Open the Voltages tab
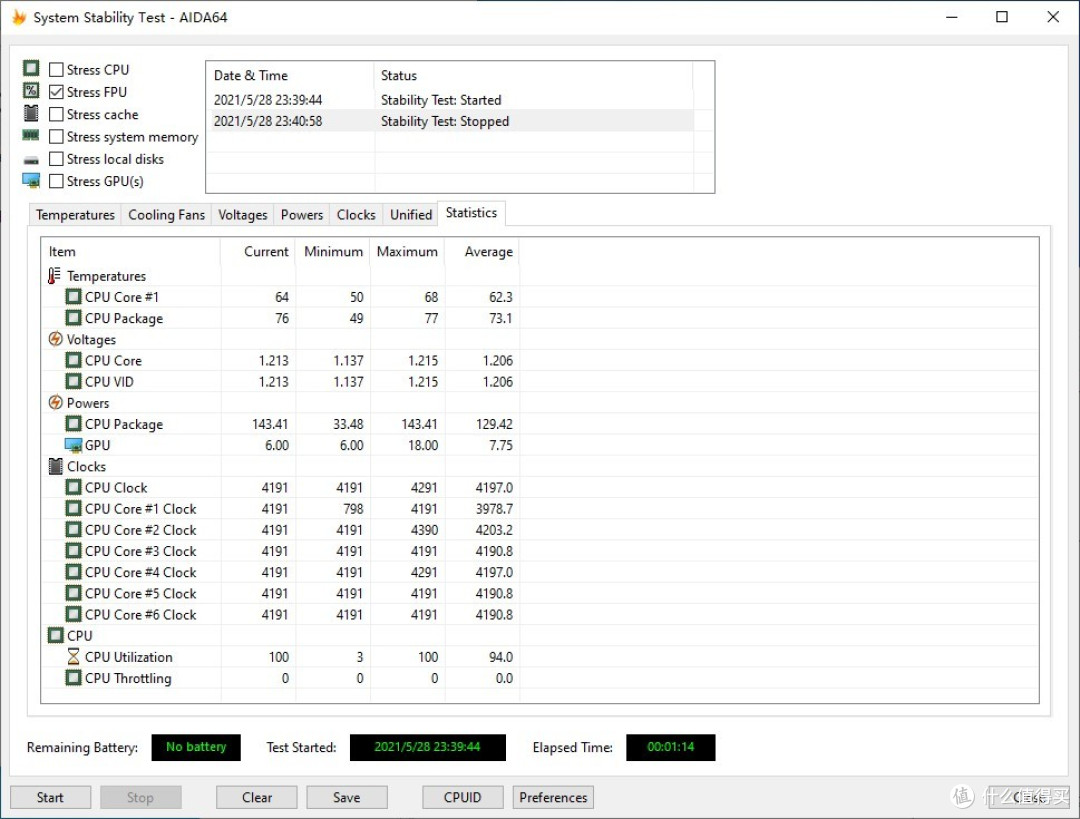Viewport: 1080px width, 819px height. [x=242, y=215]
